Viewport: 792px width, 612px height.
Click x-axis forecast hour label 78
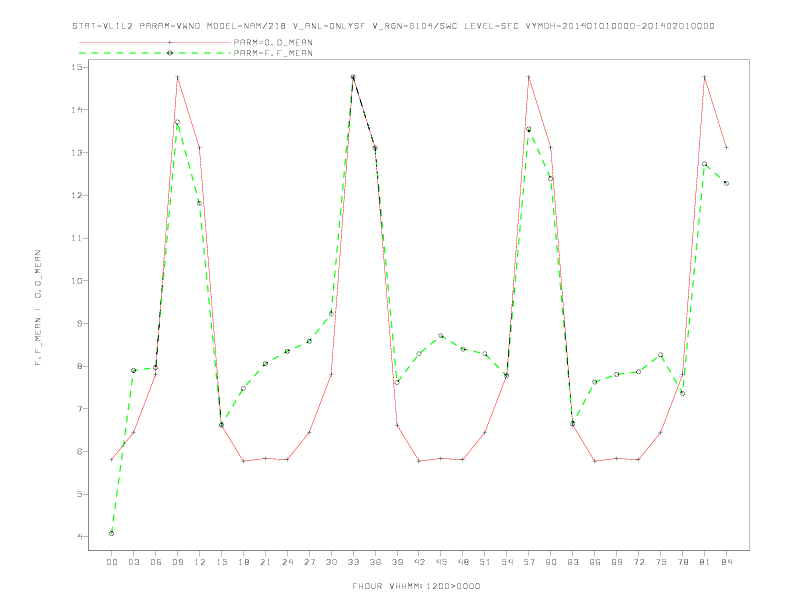(x=682, y=562)
